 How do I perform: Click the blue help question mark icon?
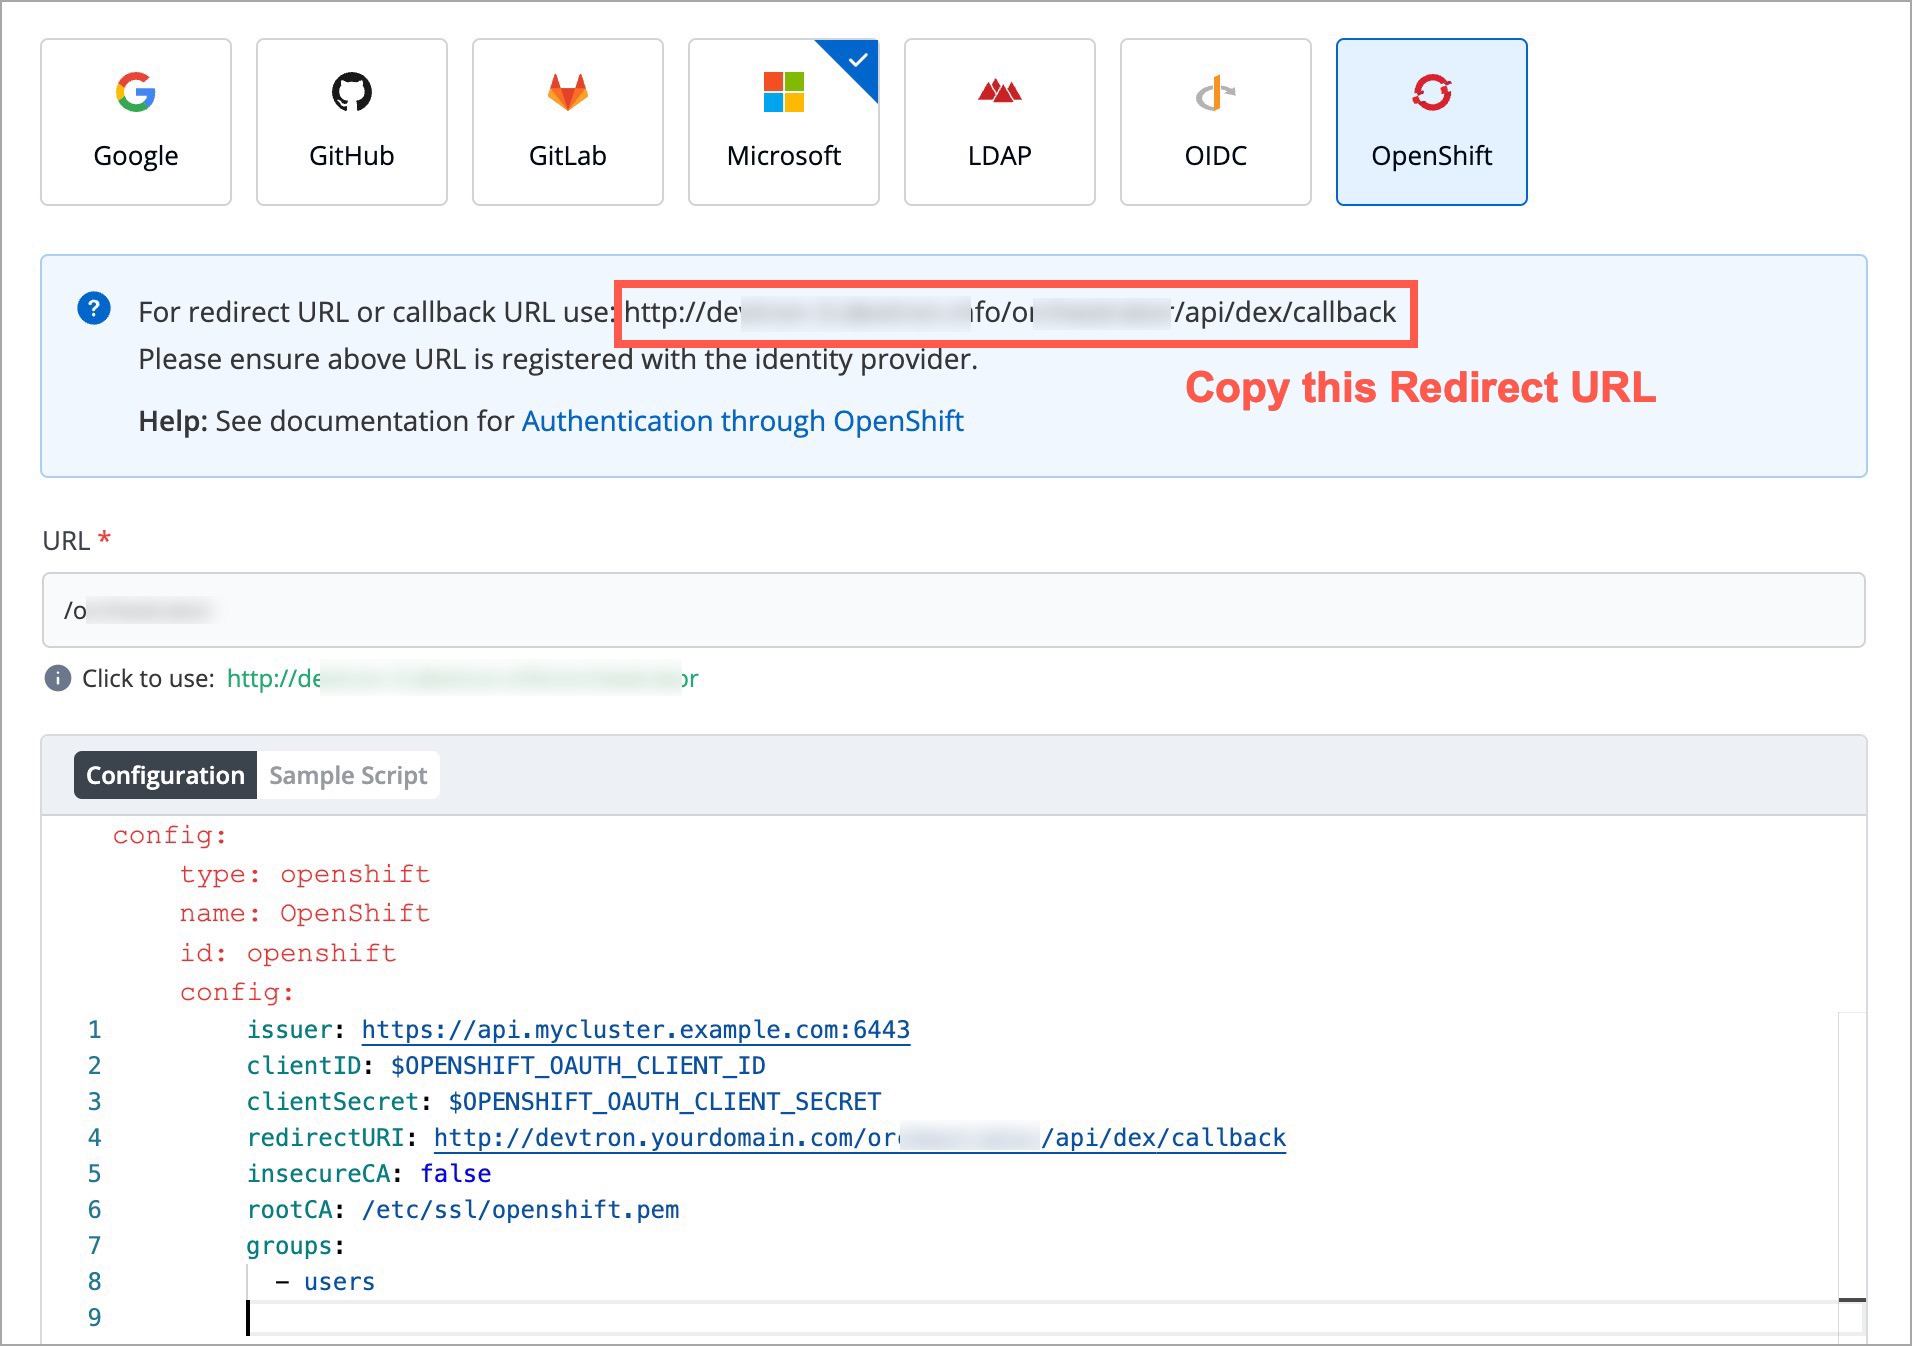[94, 309]
